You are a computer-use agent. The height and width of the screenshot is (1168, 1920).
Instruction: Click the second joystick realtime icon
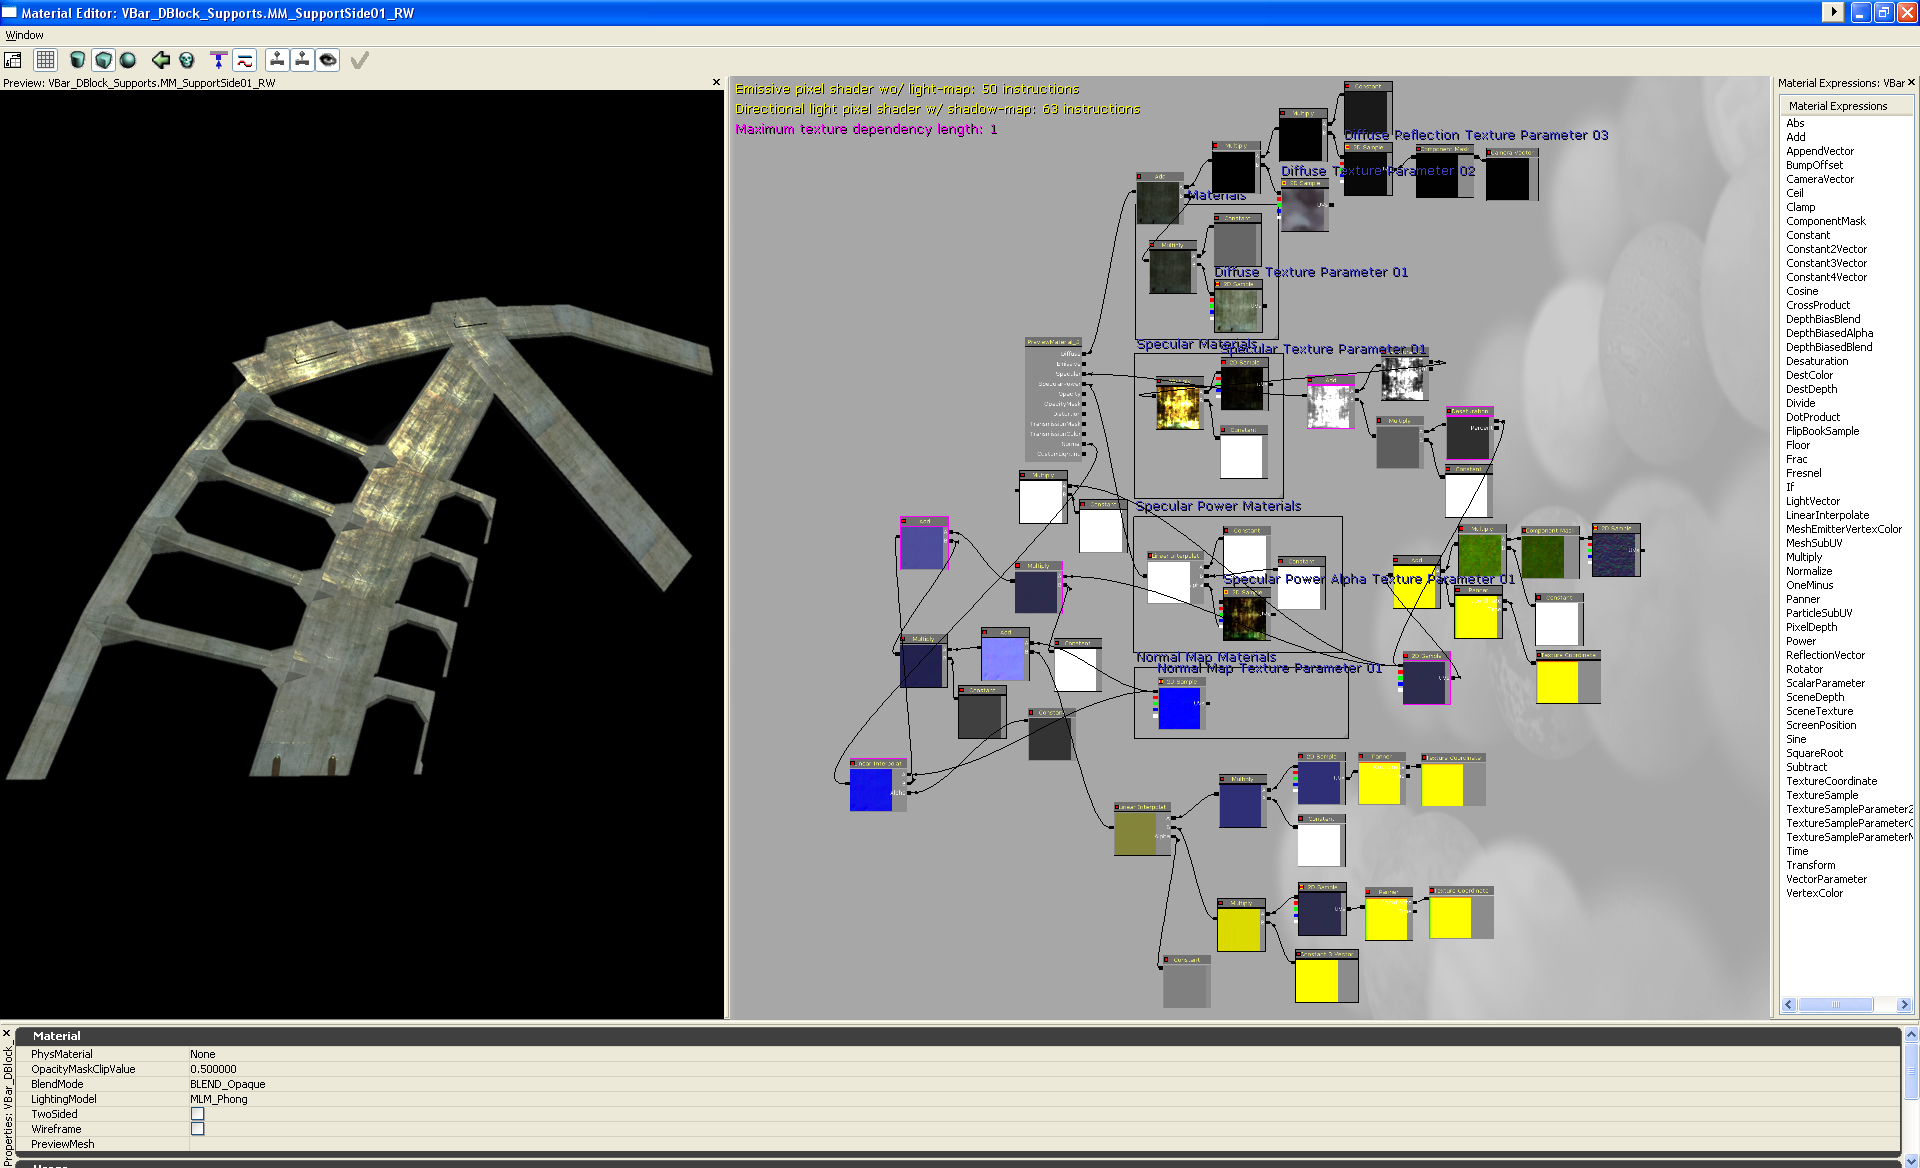(302, 60)
